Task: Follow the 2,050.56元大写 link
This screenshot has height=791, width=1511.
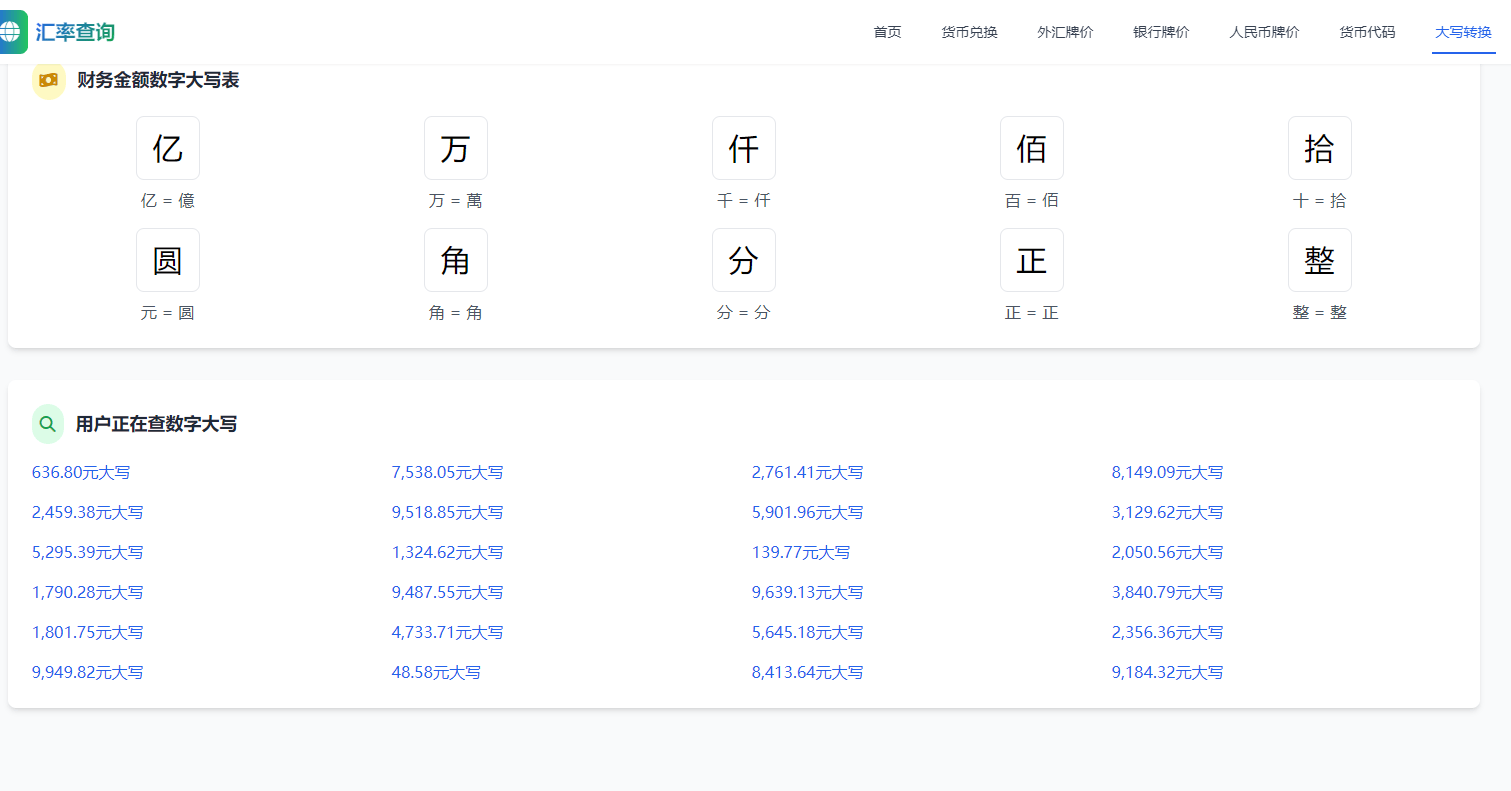Action: click(1168, 552)
